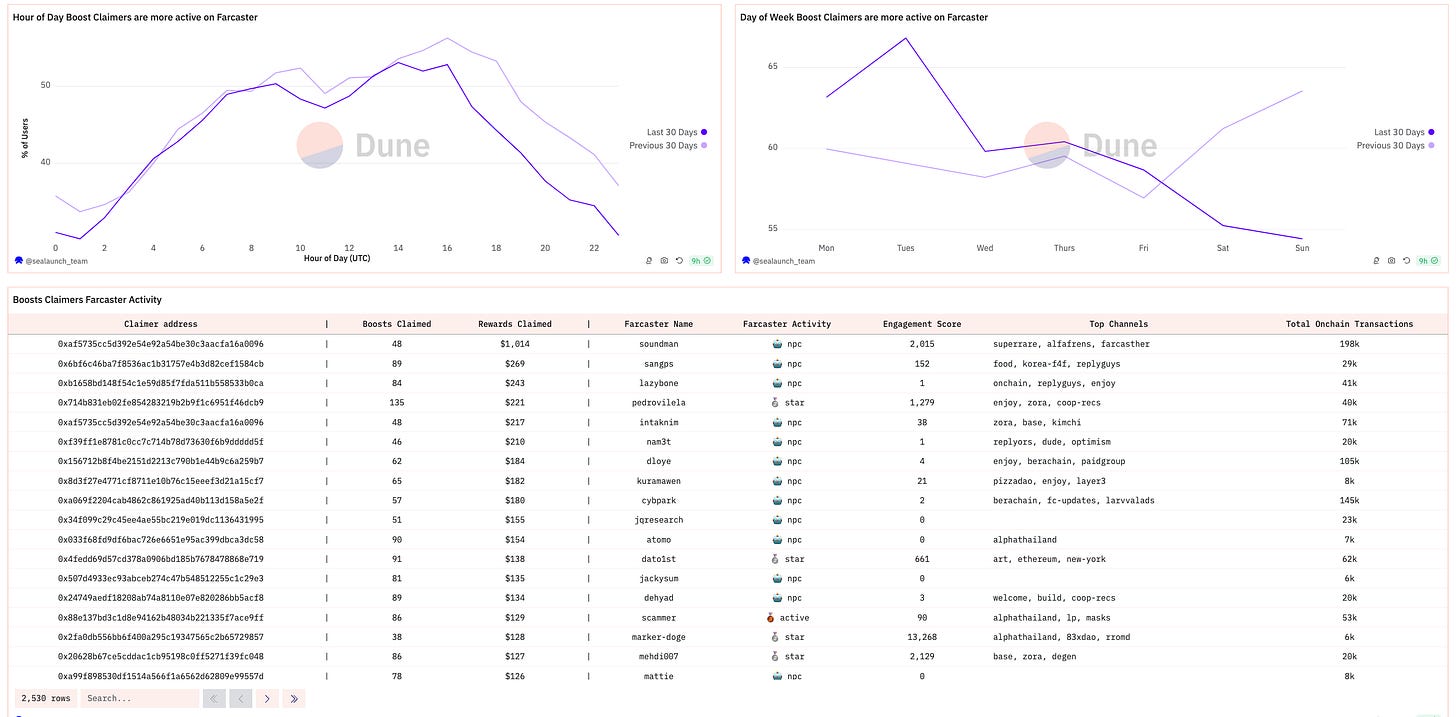Toggle Last 30 Days series in Day of Week chart
Image resolution: width=1456 pixels, height=717 pixels.
[x=1404, y=132]
